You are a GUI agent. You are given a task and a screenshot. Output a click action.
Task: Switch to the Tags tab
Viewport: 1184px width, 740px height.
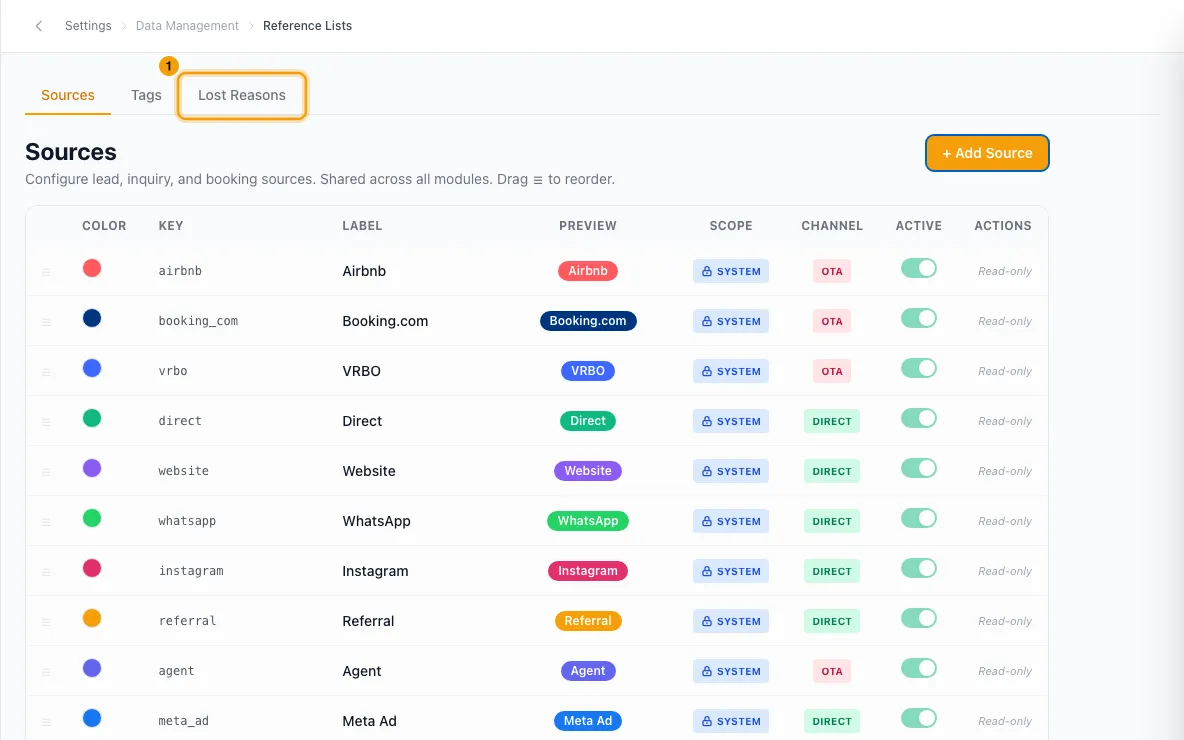point(146,95)
